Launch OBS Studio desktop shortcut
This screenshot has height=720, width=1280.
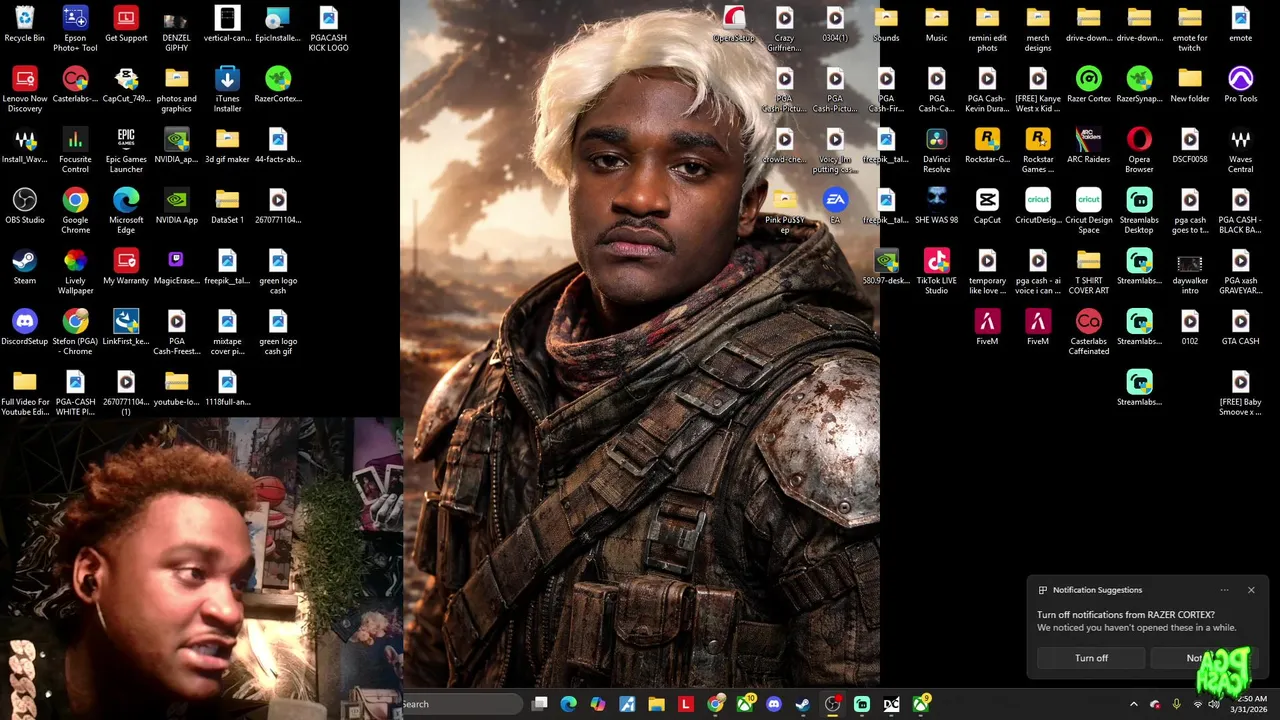pyautogui.click(x=25, y=207)
